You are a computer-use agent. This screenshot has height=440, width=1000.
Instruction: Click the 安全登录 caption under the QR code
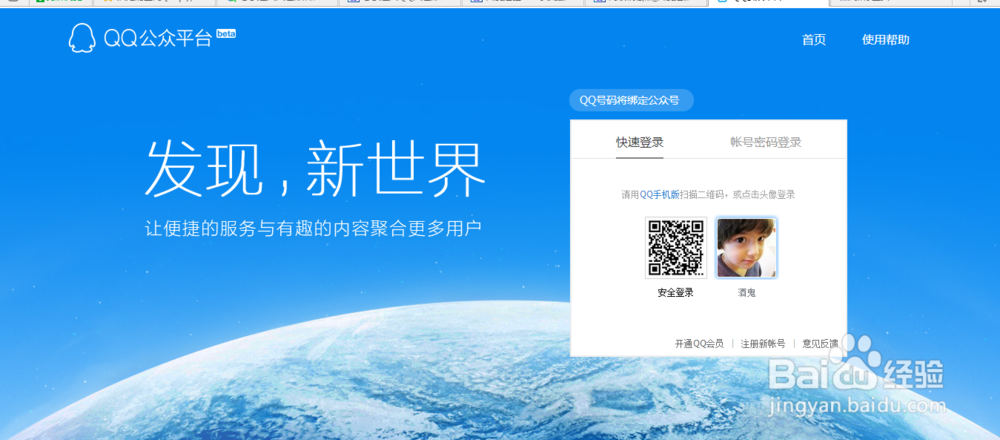click(675, 293)
